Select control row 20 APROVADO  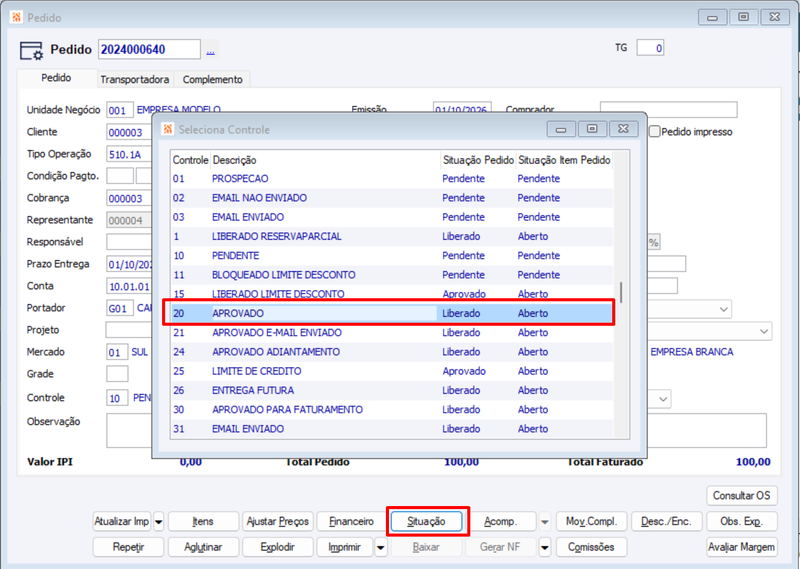point(392,313)
